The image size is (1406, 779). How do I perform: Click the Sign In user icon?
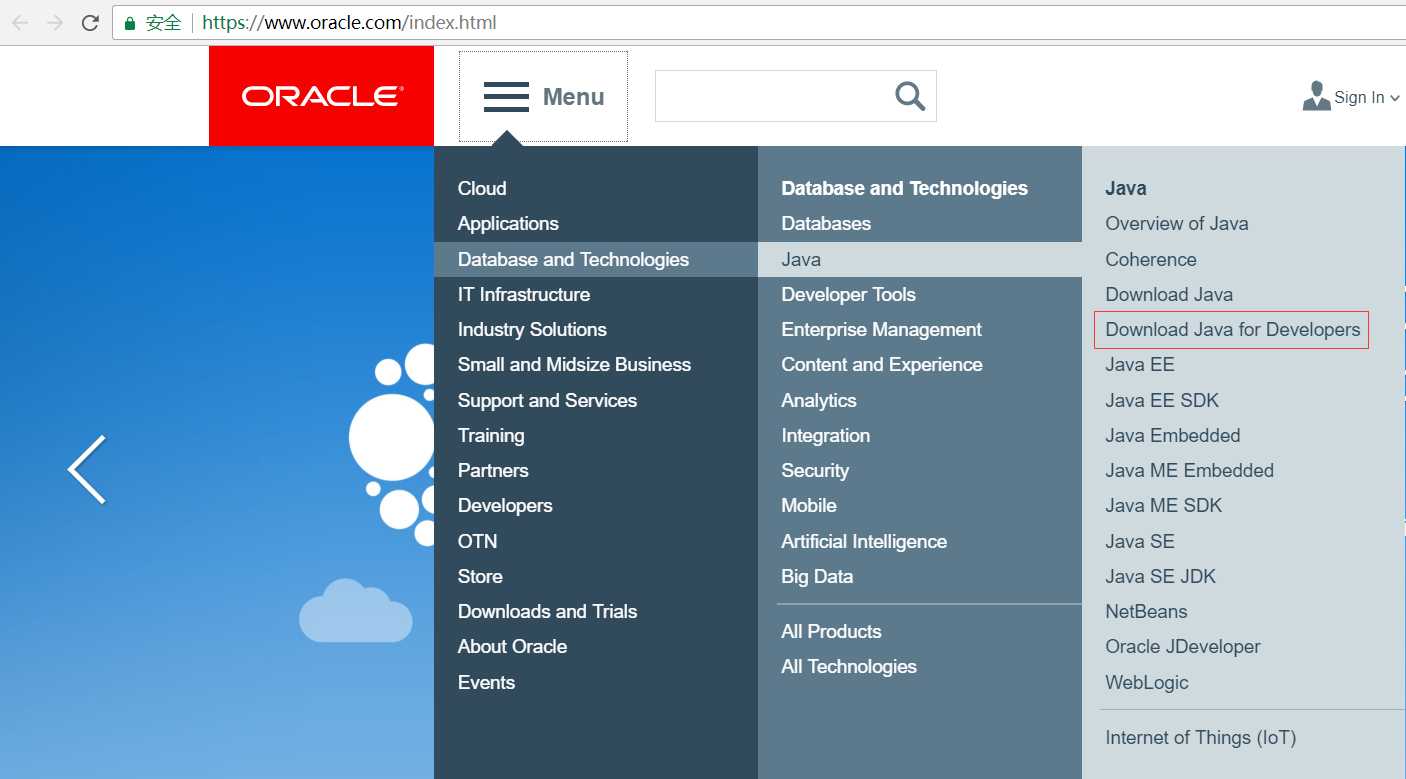[1316, 96]
